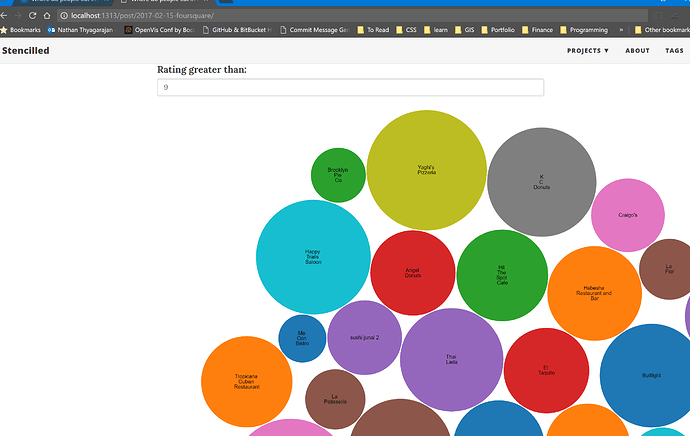Open the Other bookmarks folder

pyautogui.click(x=662, y=30)
